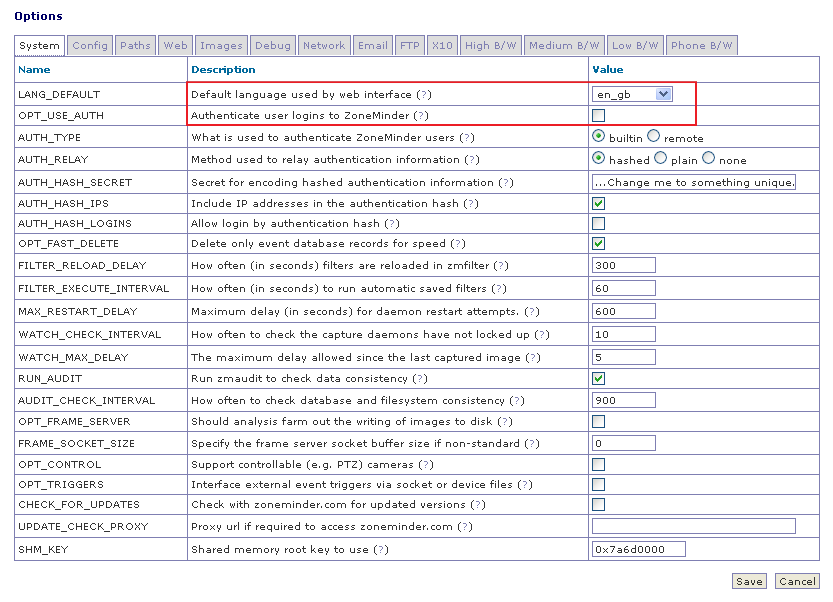Open help (?) for AUDIT_CHECK_INTERVAL
Image resolution: width=833 pixels, height=602 pixels.
pyautogui.click(x=517, y=401)
